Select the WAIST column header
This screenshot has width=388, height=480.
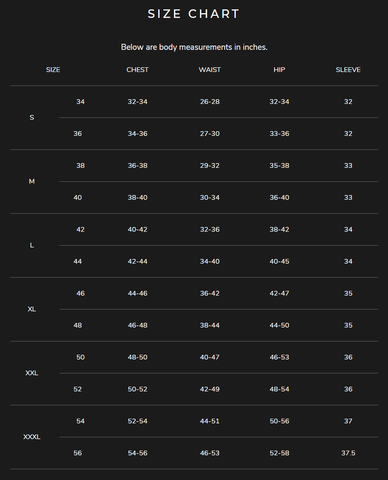pyautogui.click(x=210, y=70)
